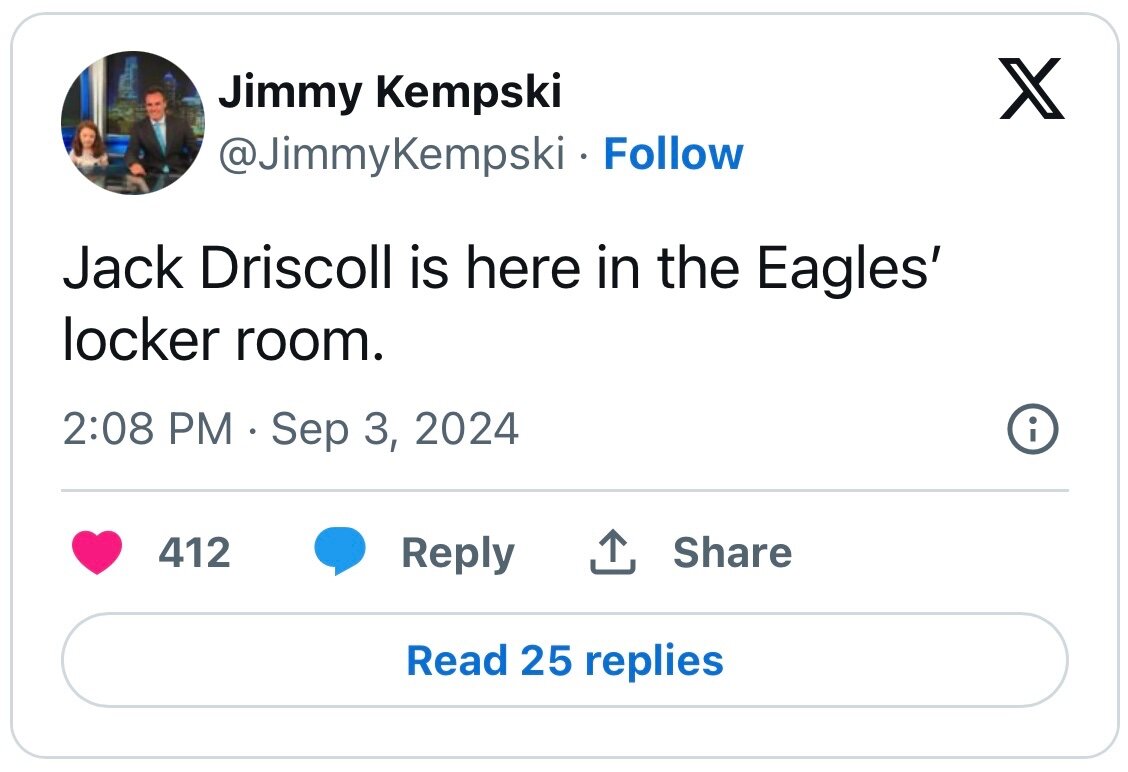This screenshot has width=1128, height=772.
Task: Click the blue reply speech bubble icon
Action: coord(340,552)
